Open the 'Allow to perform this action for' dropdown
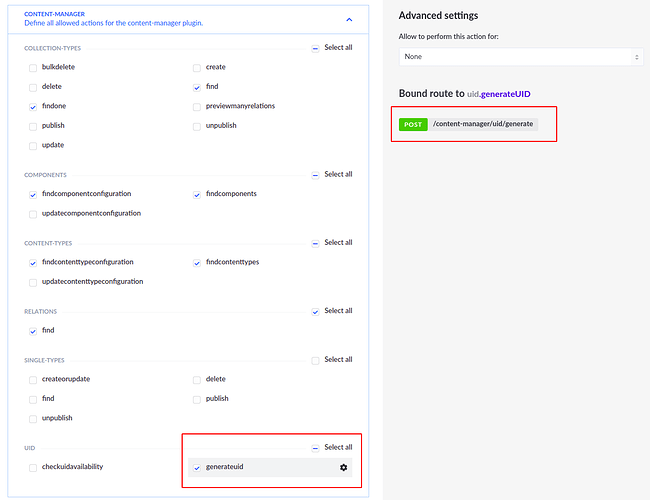Viewport: 650px width, 500px height. click(x=520, y=57)
